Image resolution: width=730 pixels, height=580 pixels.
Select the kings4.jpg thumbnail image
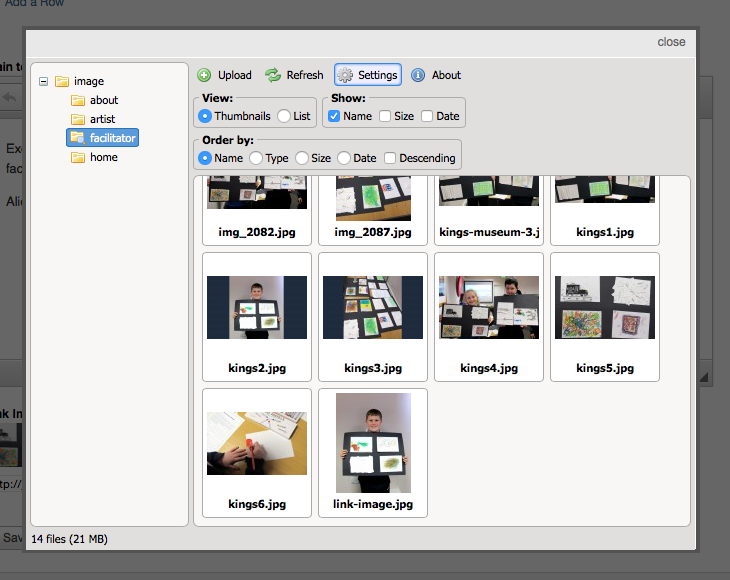pos(489,307)
